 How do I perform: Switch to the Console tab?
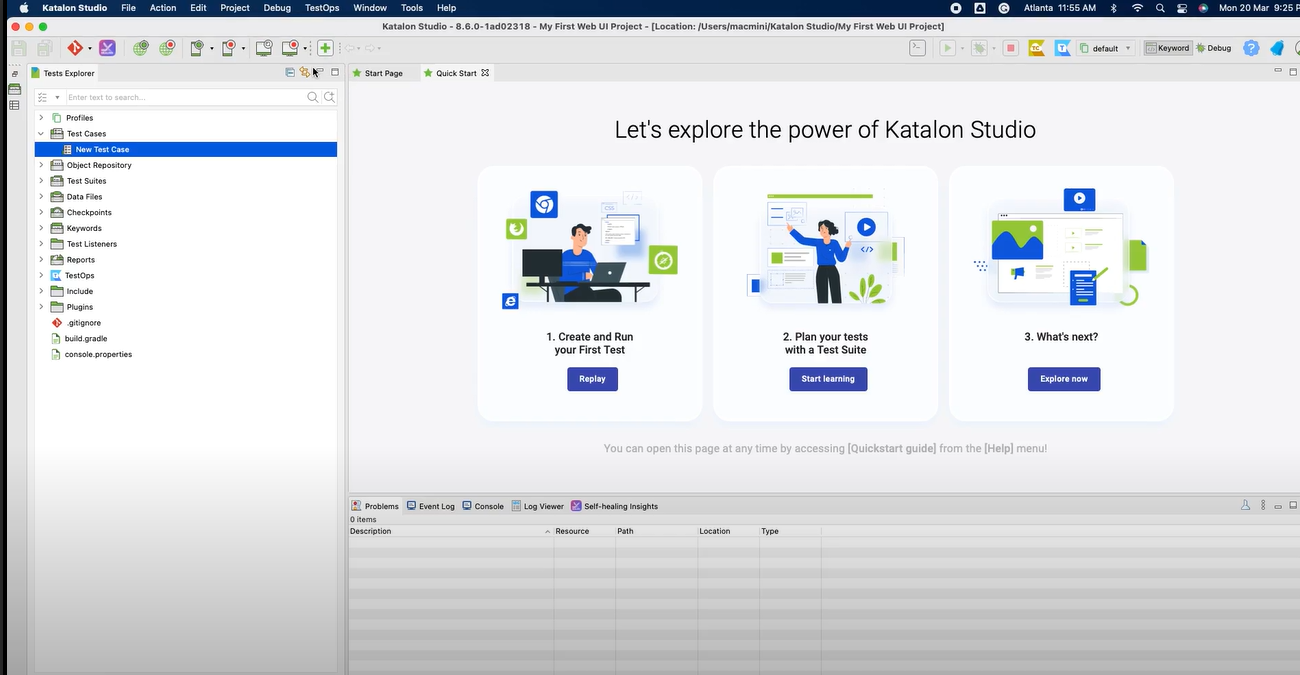(x=483, y=506)
